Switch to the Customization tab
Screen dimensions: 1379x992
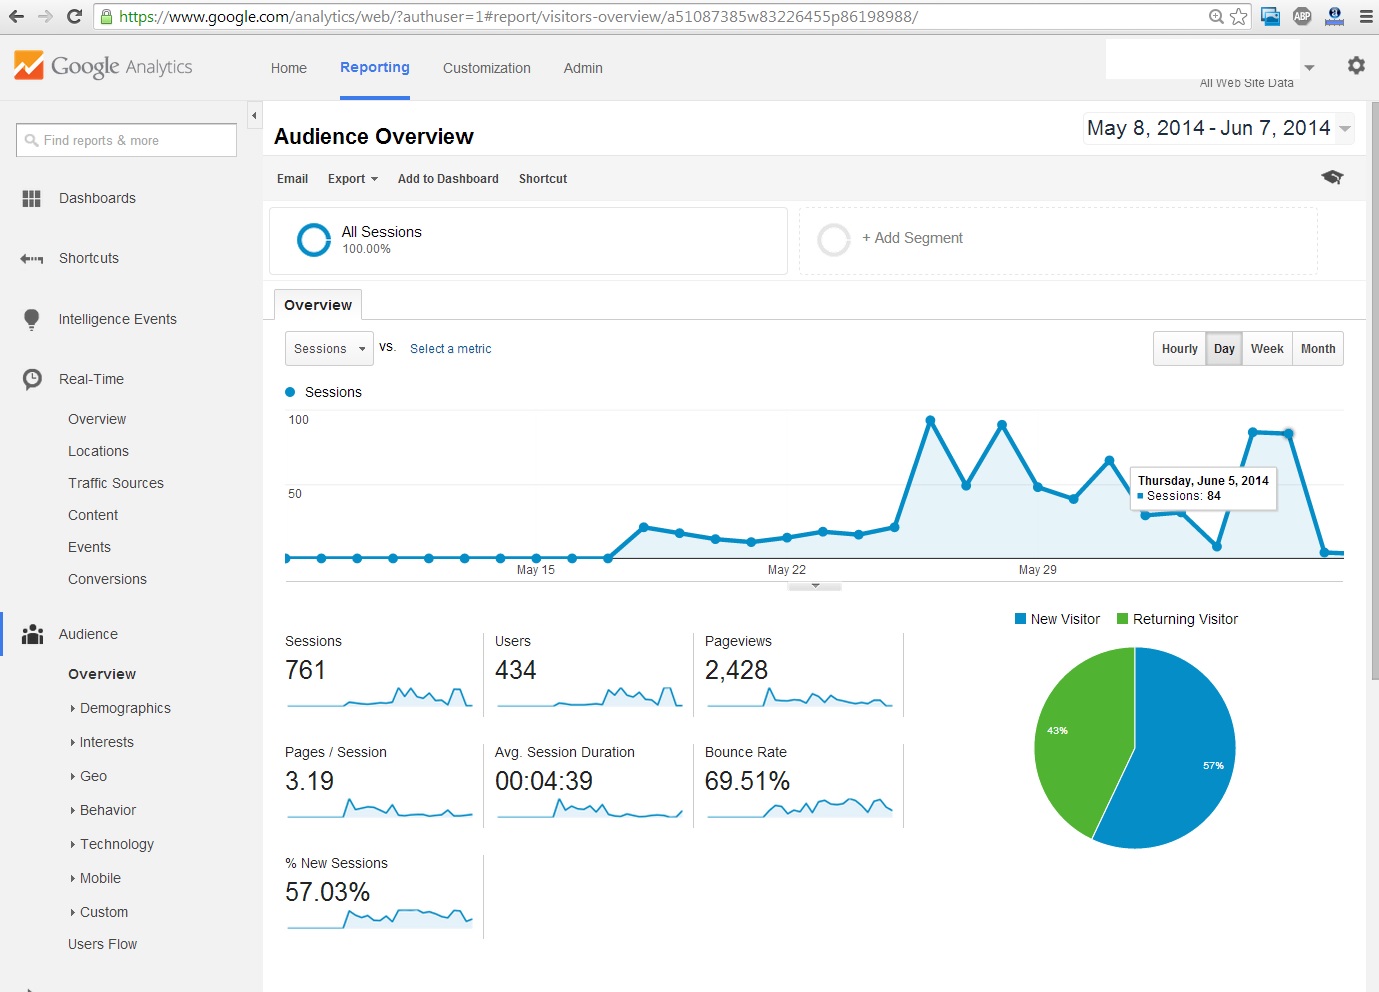486,68
